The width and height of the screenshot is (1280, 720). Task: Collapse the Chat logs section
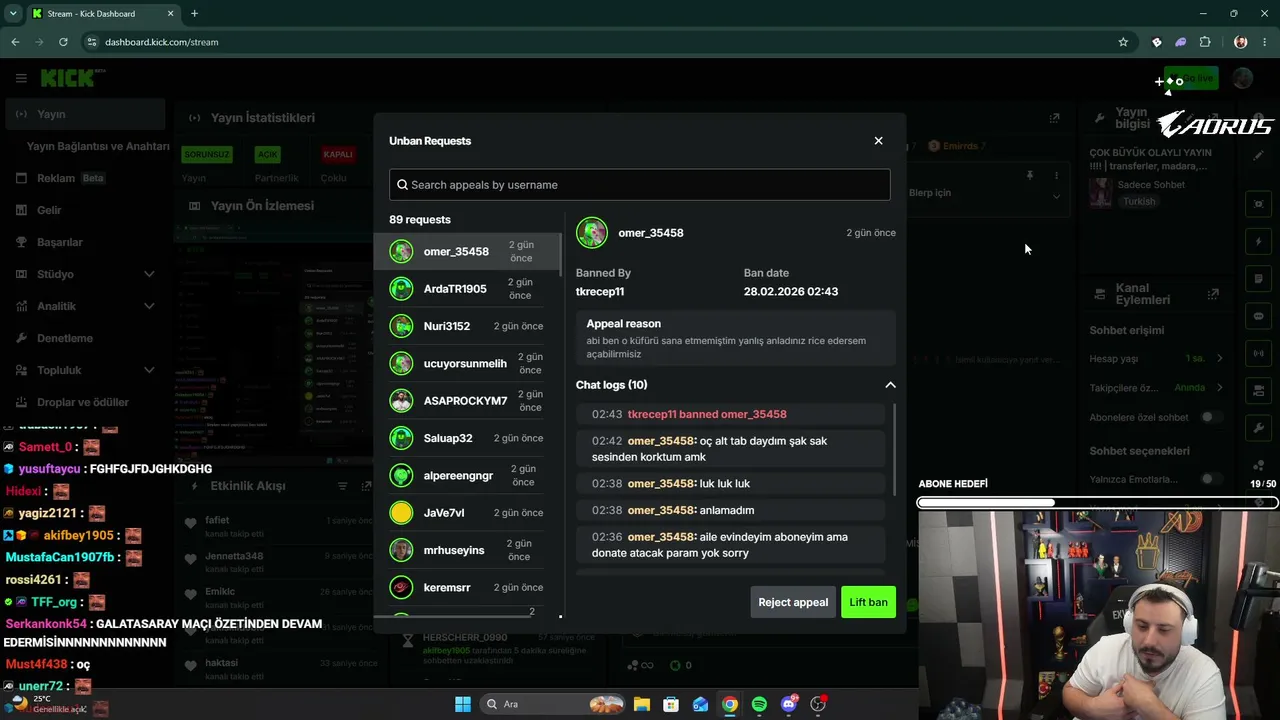pos(890,385)
